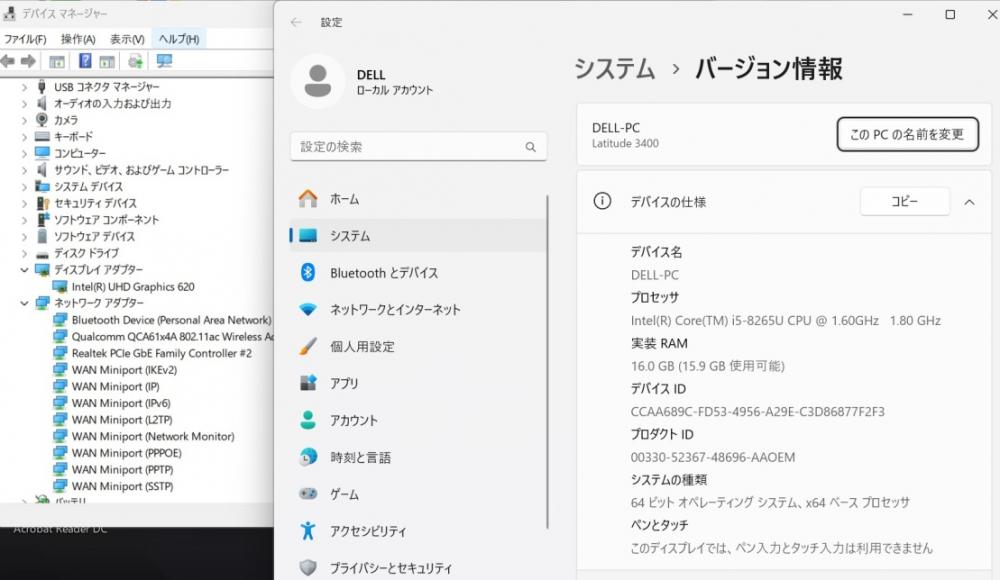Screen dimensions: 1000x580
Task: Click System breadcrumb link in header
Action: (x=615, y=68)
